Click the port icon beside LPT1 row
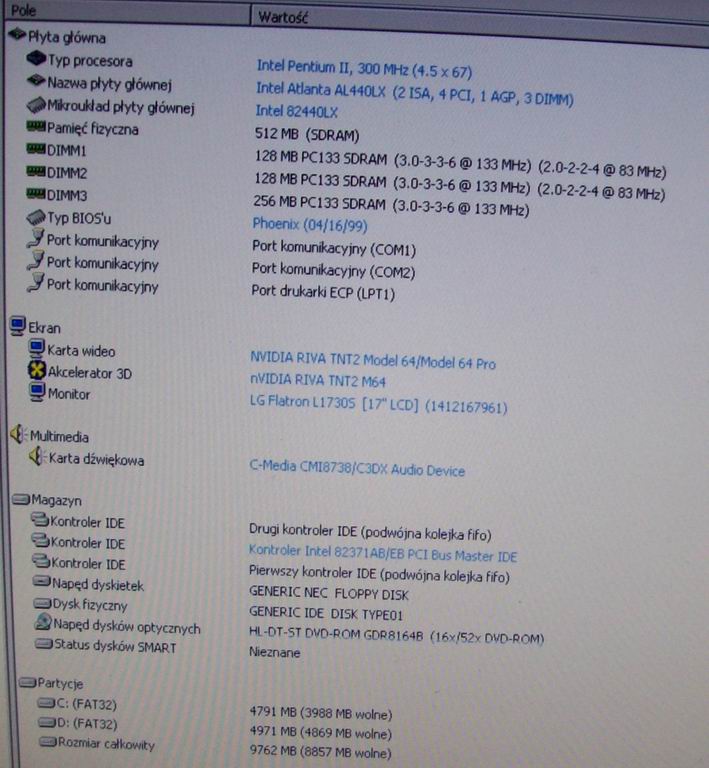 coord(36,283)
